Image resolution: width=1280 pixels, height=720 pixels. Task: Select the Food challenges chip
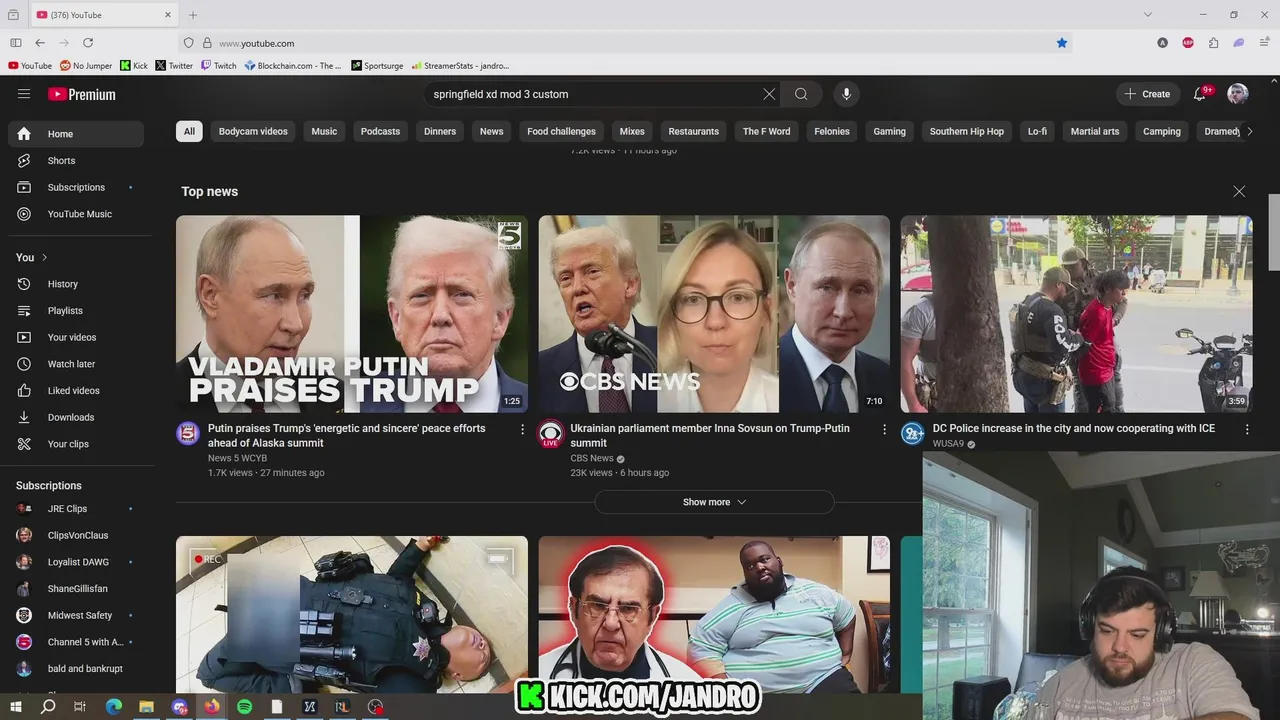coord(561,131)
